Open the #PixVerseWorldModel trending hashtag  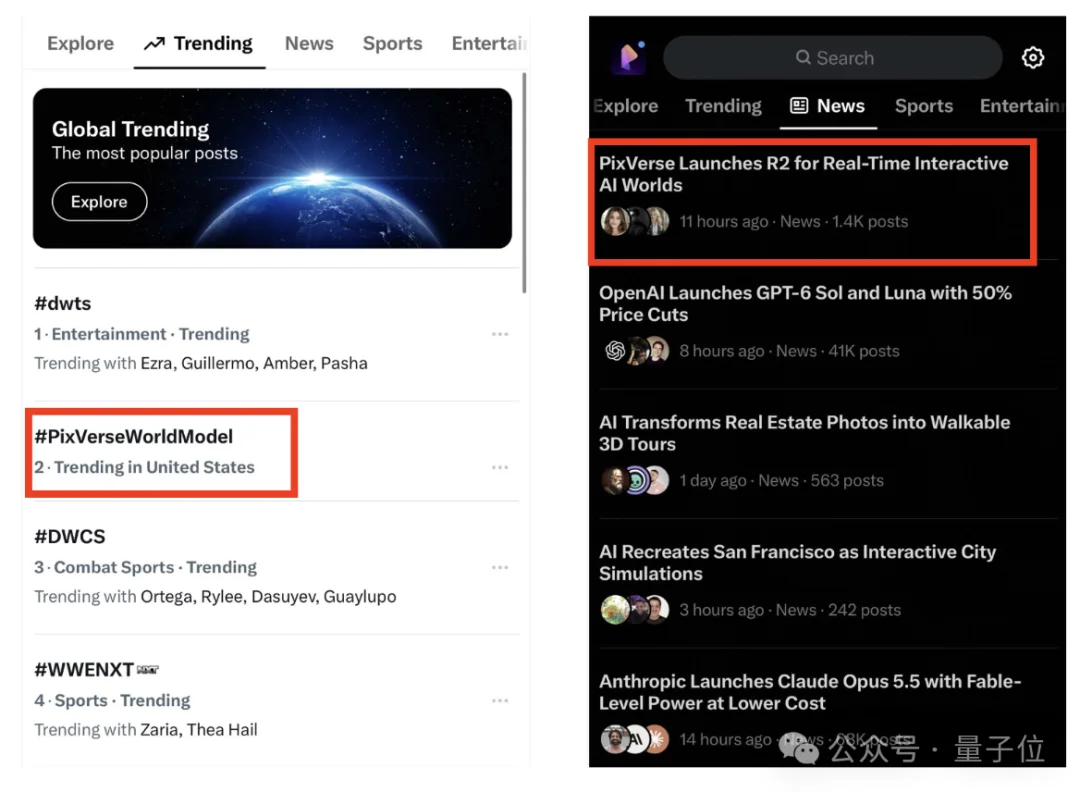(134, 437)
